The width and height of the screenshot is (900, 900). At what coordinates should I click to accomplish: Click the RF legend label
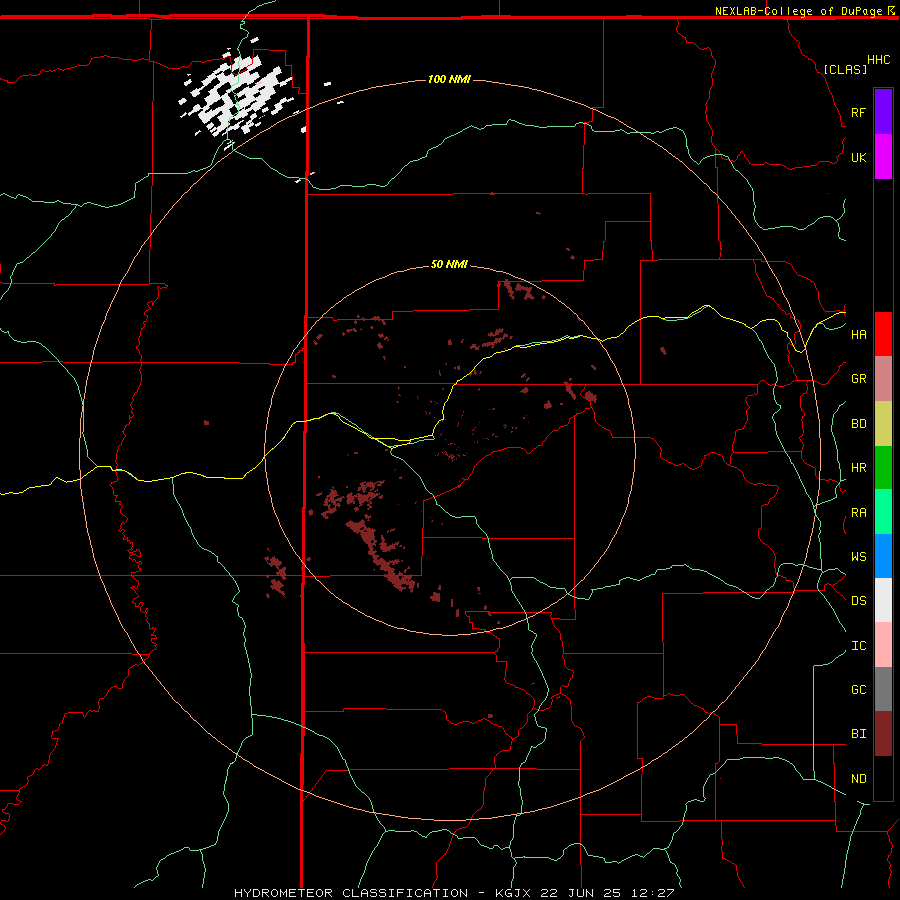[858, 112]
